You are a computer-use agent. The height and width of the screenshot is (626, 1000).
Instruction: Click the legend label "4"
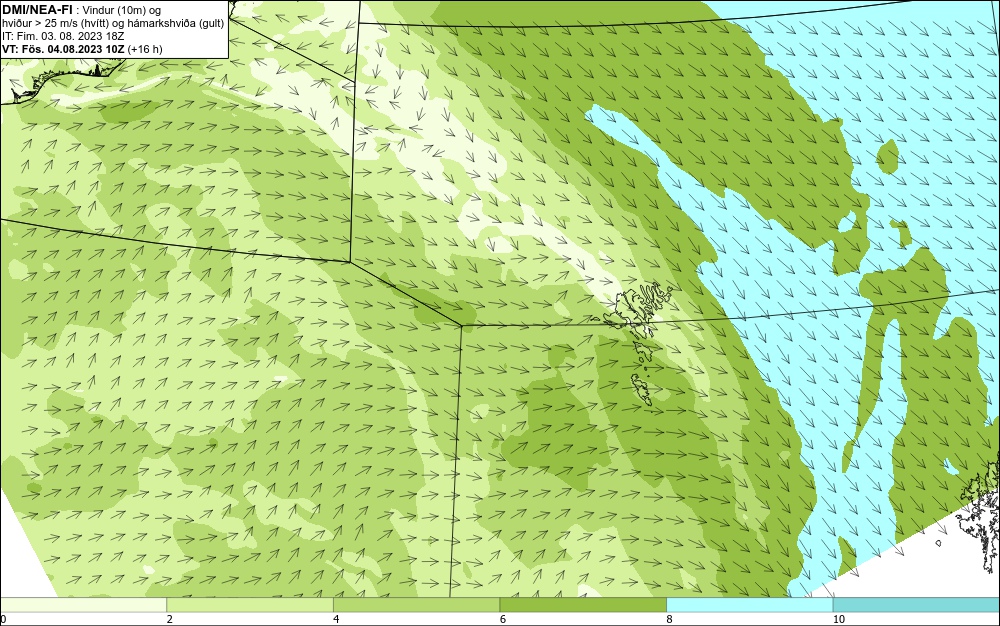pyautogui.click(x=336, y=620)
